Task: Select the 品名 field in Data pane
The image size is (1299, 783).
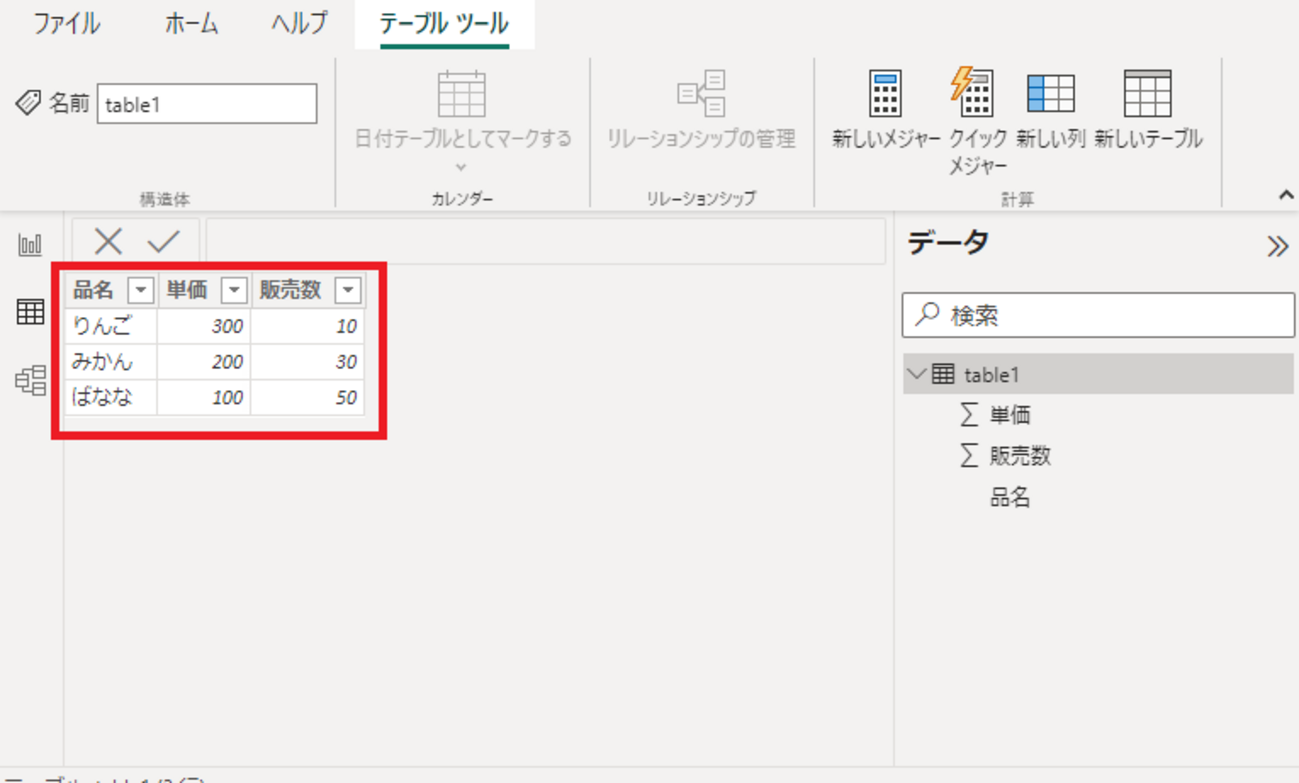Action: 1010,497
